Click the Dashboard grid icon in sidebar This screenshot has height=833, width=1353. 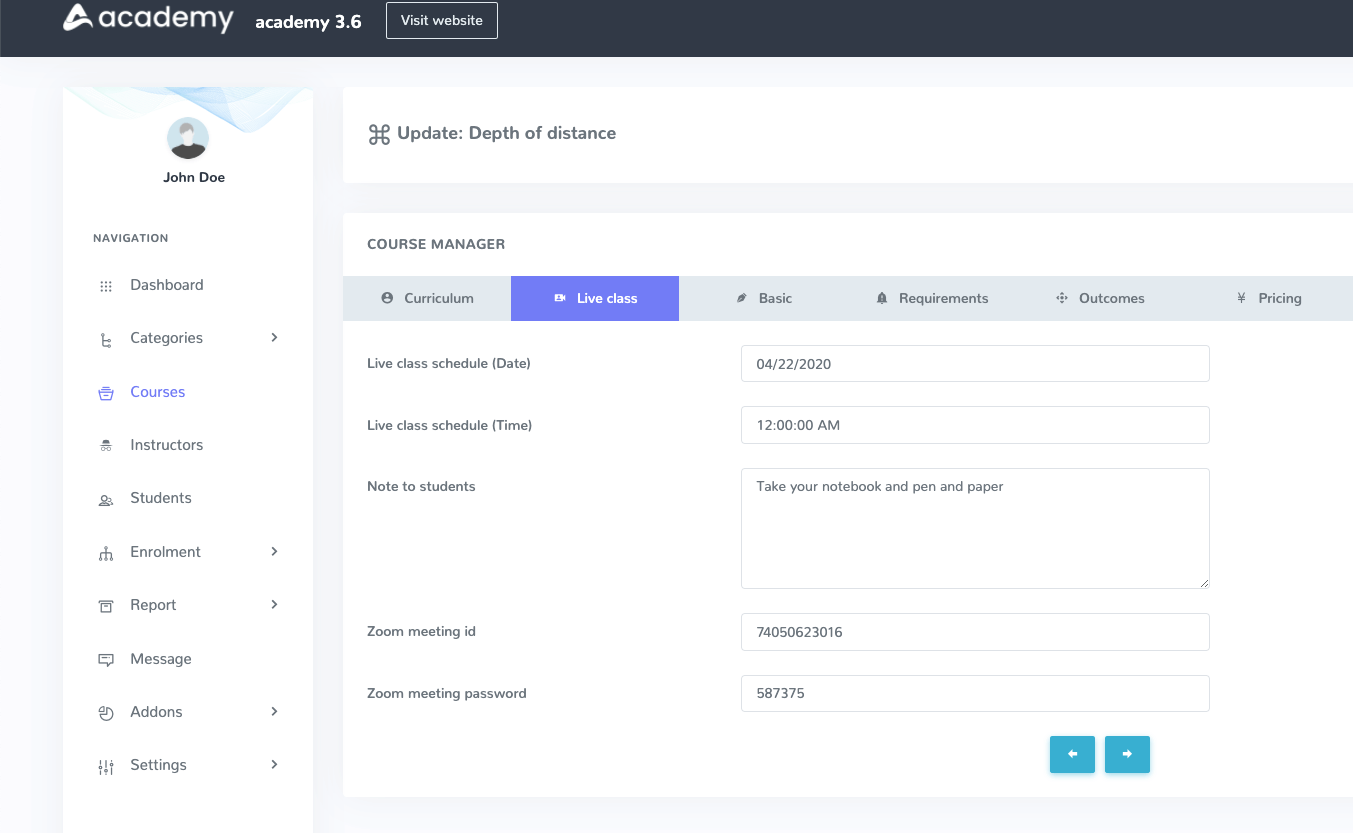point(106,286)
